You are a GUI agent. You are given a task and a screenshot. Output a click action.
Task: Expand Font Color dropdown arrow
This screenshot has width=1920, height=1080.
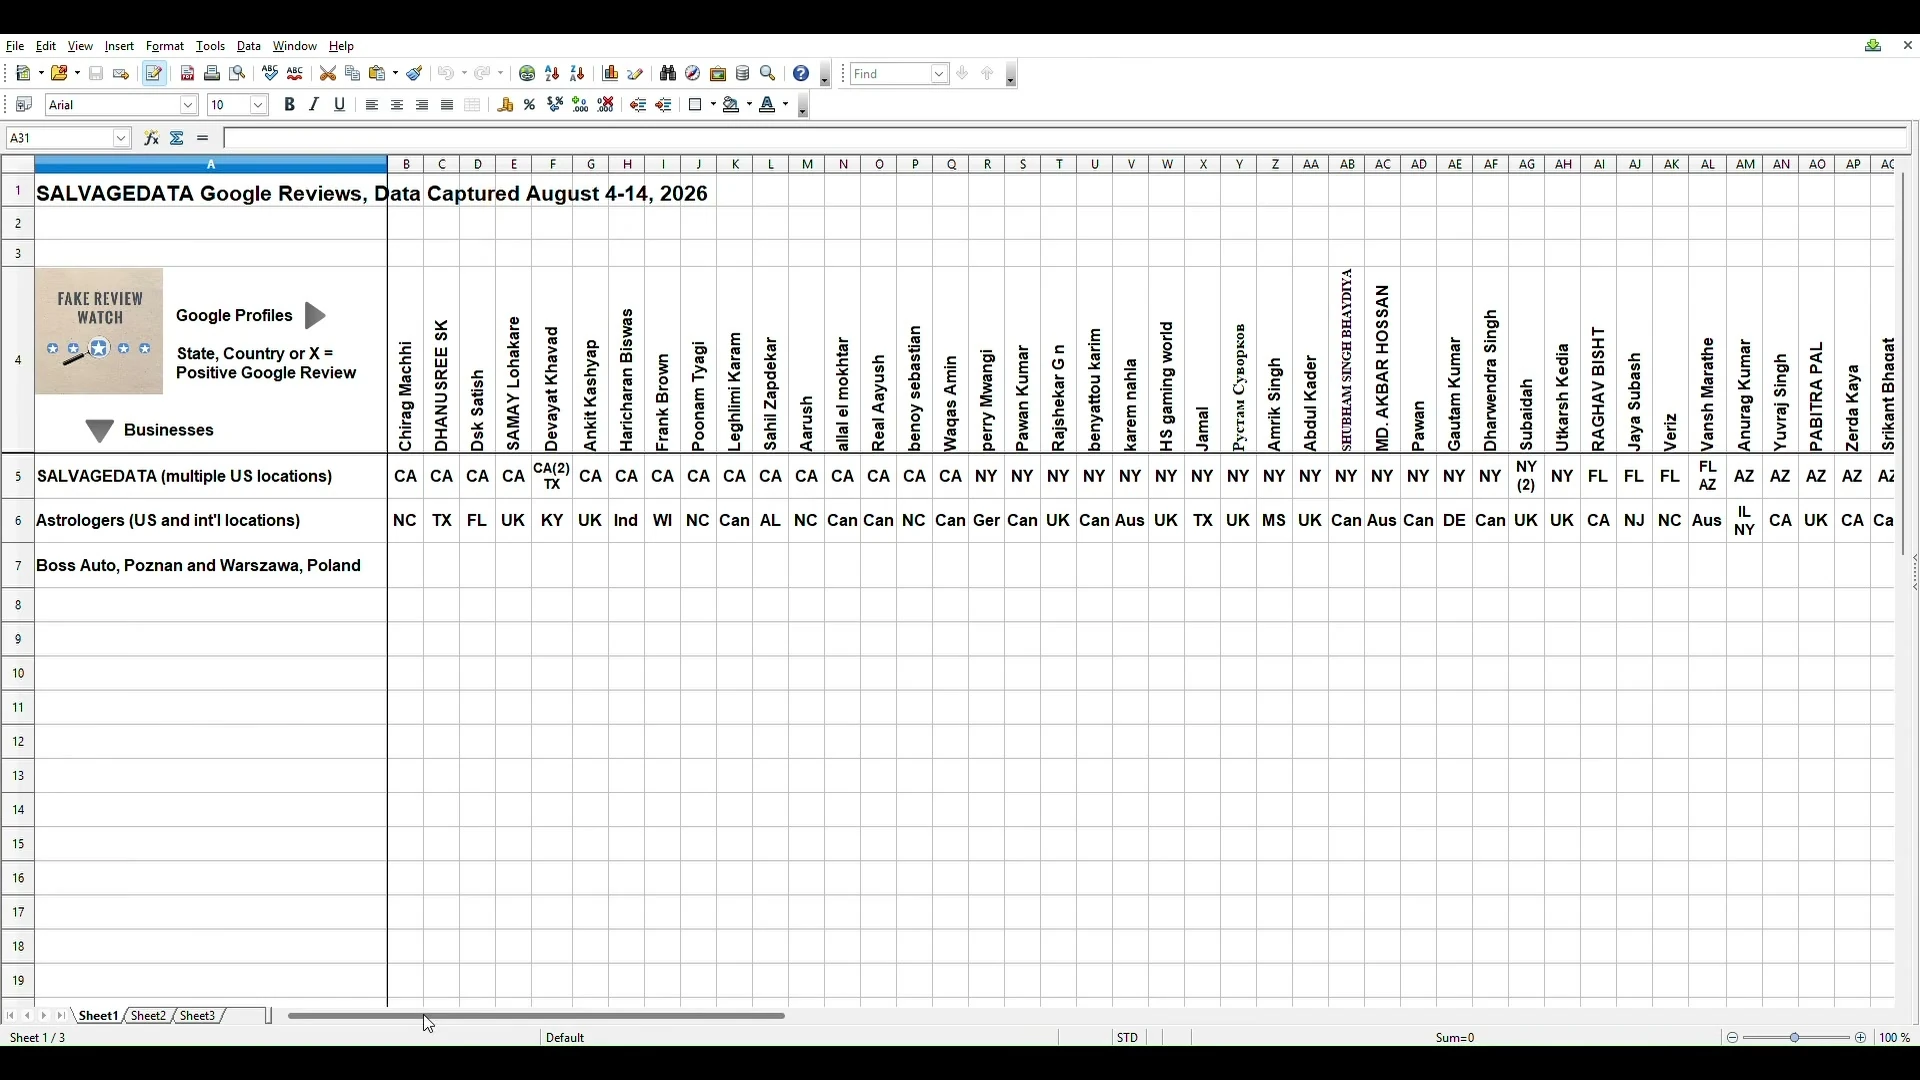[787, 105]
